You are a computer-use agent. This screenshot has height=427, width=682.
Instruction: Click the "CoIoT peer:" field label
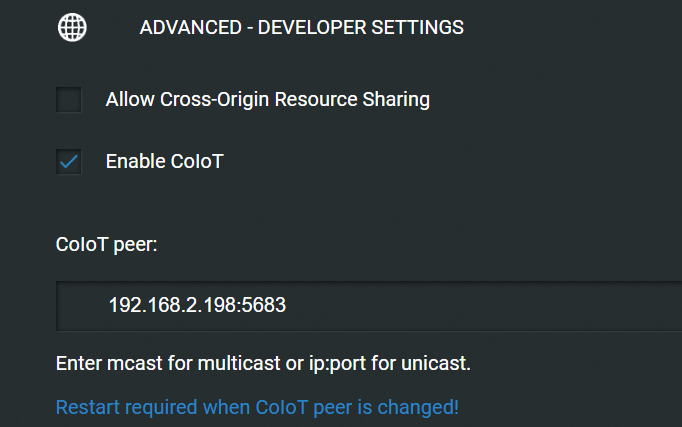coord(107,245)
